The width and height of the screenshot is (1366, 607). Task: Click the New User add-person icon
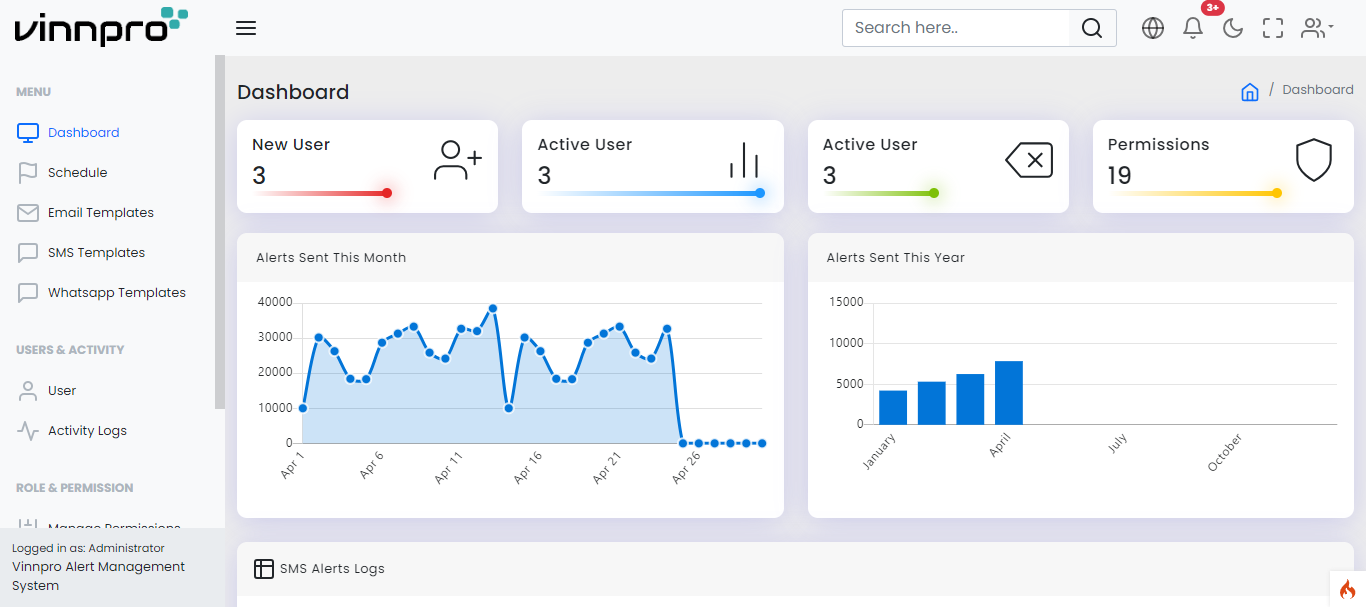click(457, 161)
